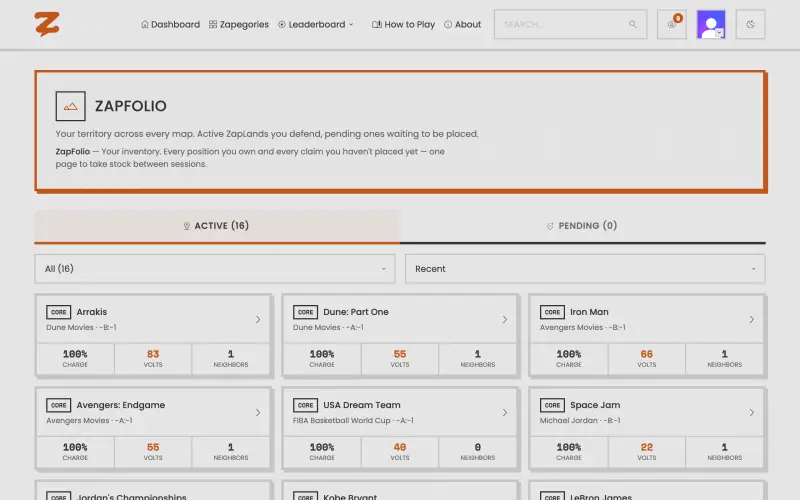Open the Arrakis card chevron
Viewport: 800px width, 500px height.
point(258,319)
